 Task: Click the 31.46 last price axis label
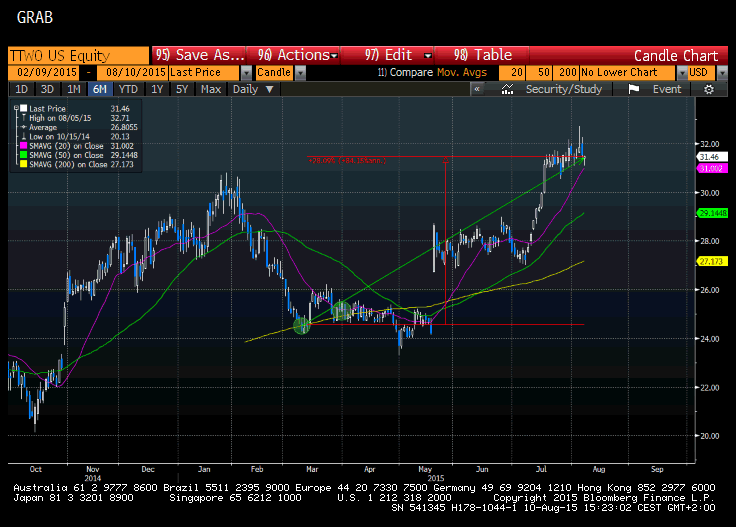pos(712,157)
